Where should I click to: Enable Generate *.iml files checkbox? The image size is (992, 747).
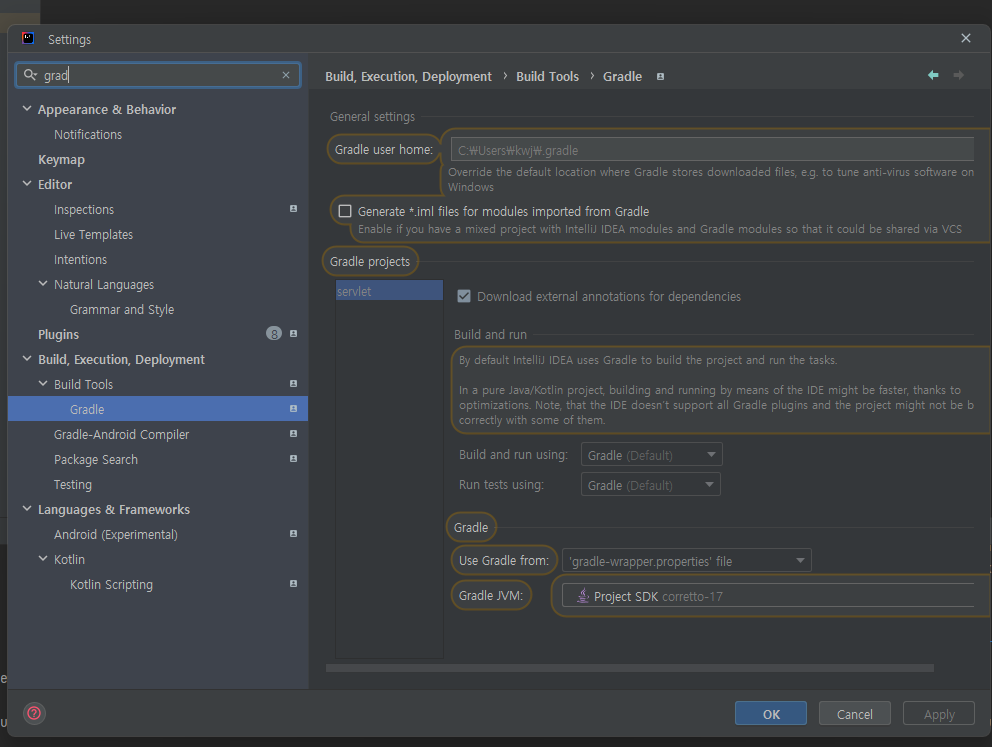pyautogui.click(x=345, y=211)
